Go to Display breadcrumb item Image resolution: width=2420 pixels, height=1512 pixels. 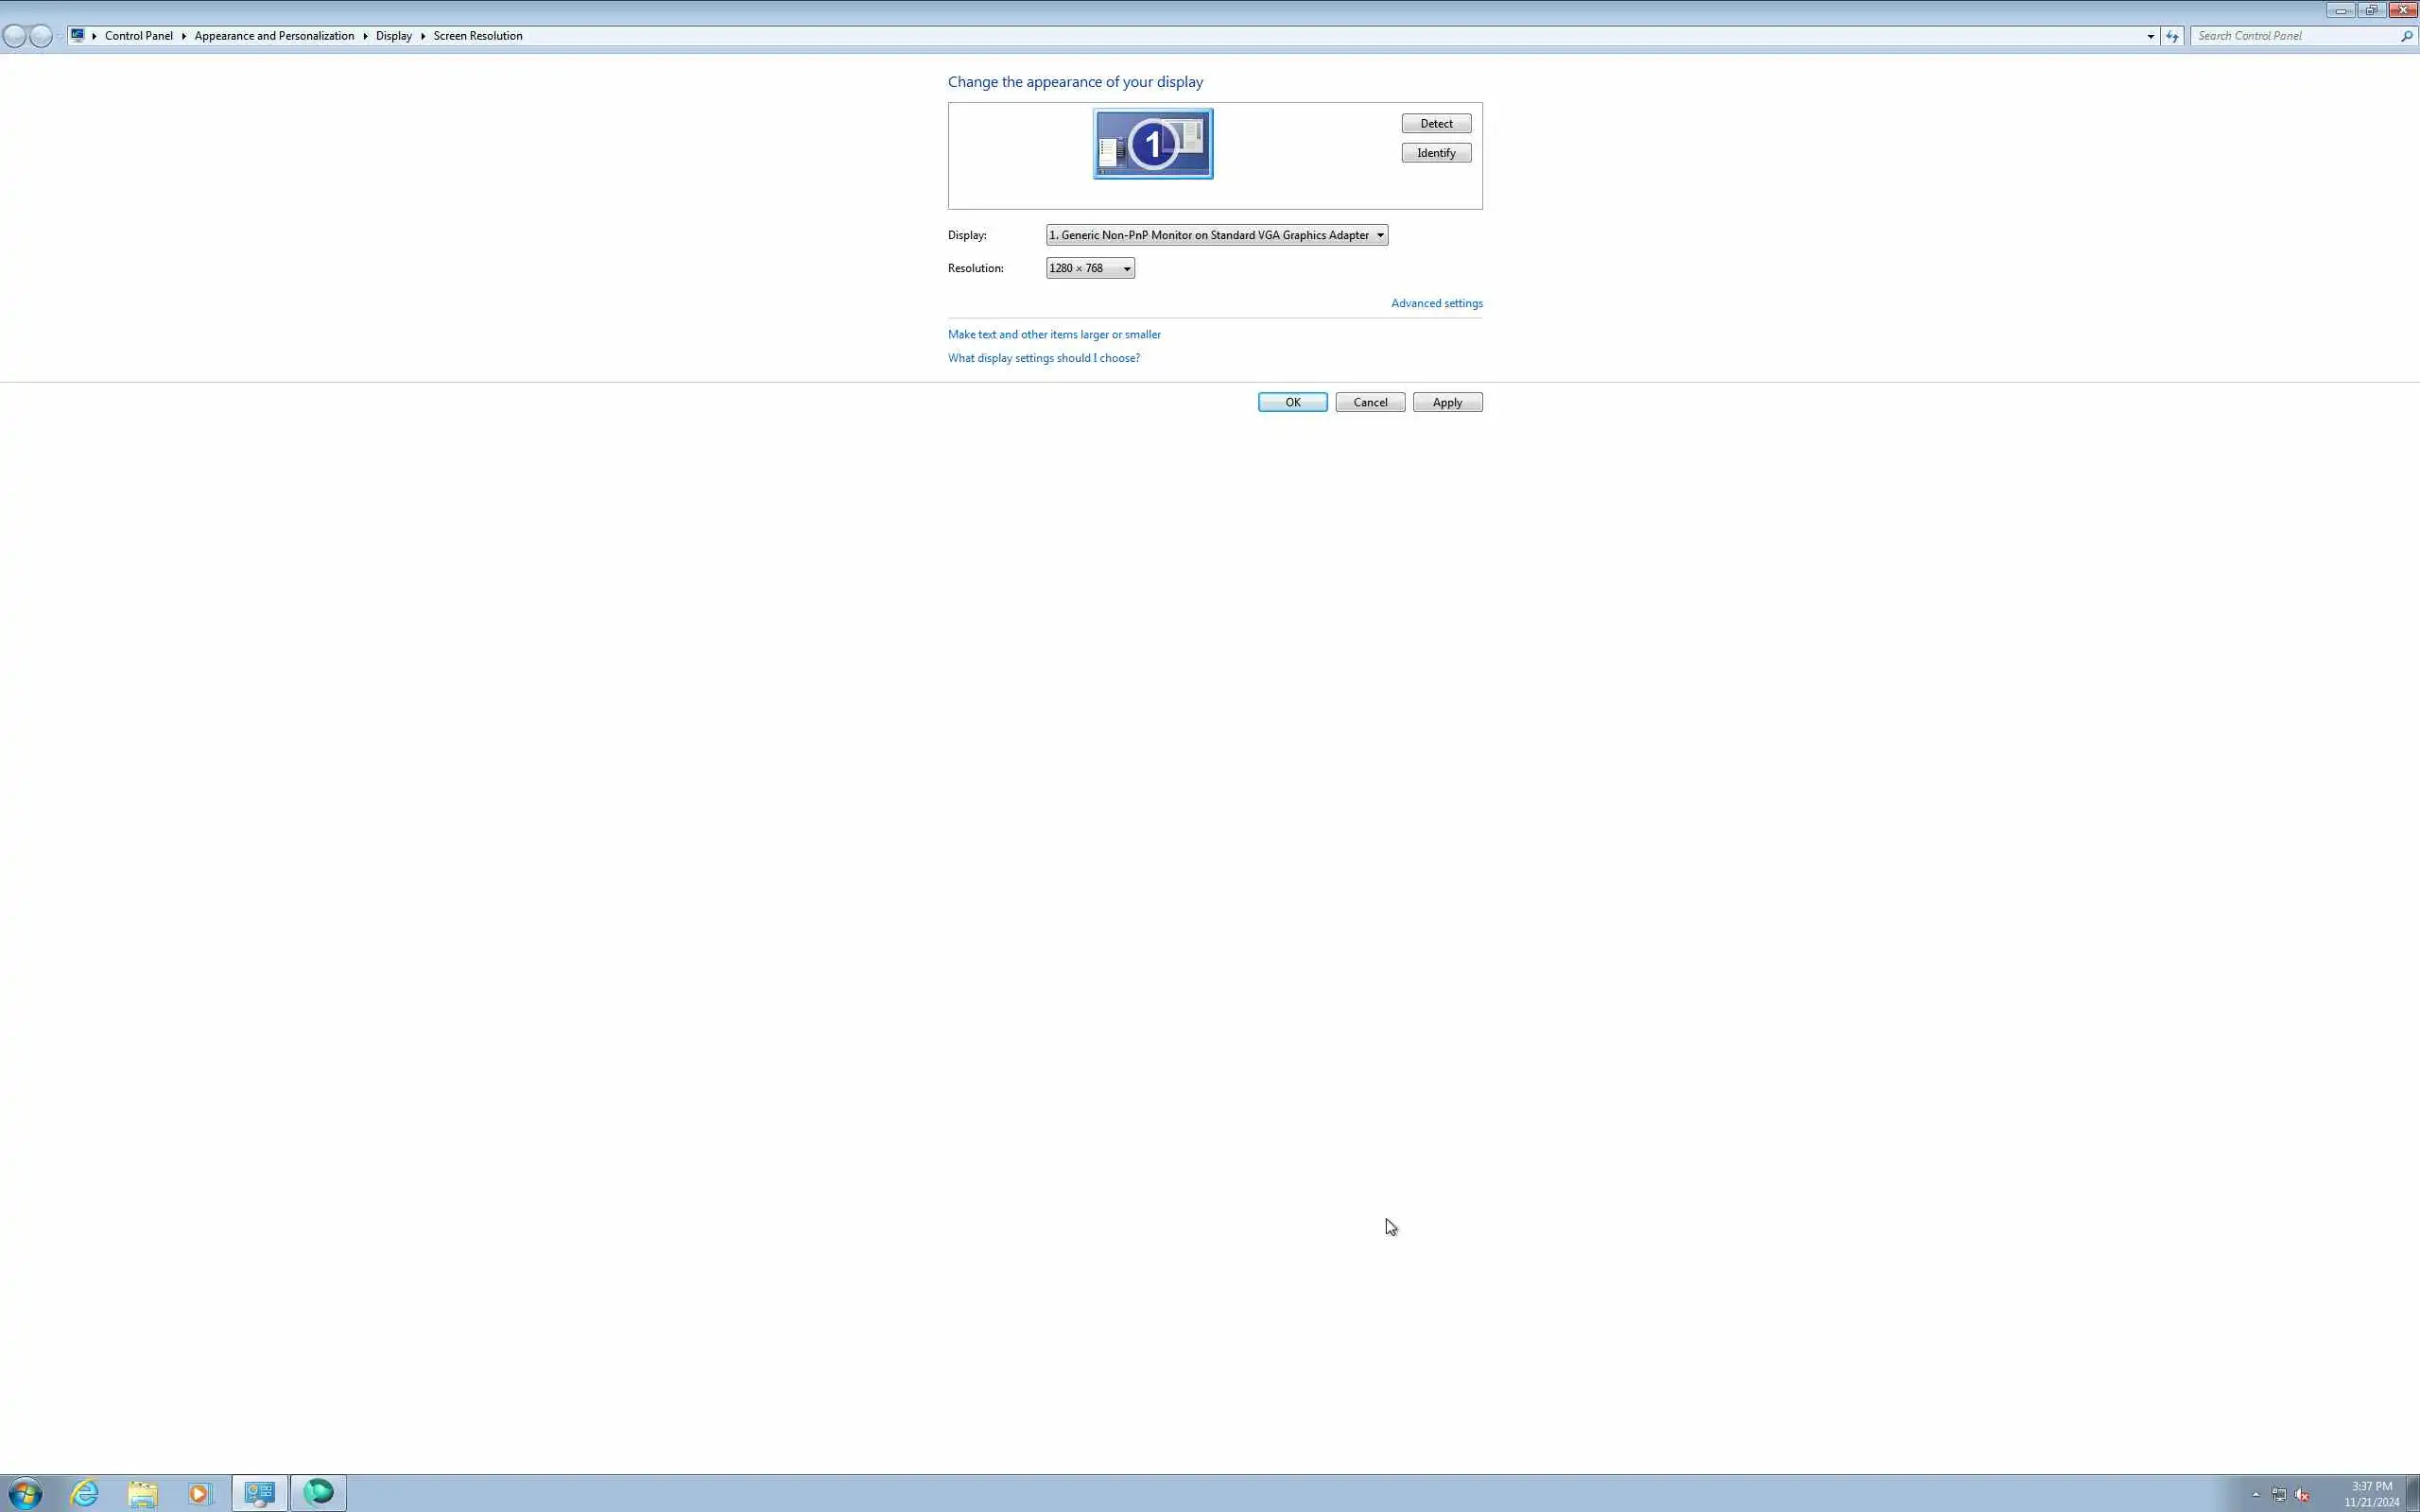(x=393, y=36)
